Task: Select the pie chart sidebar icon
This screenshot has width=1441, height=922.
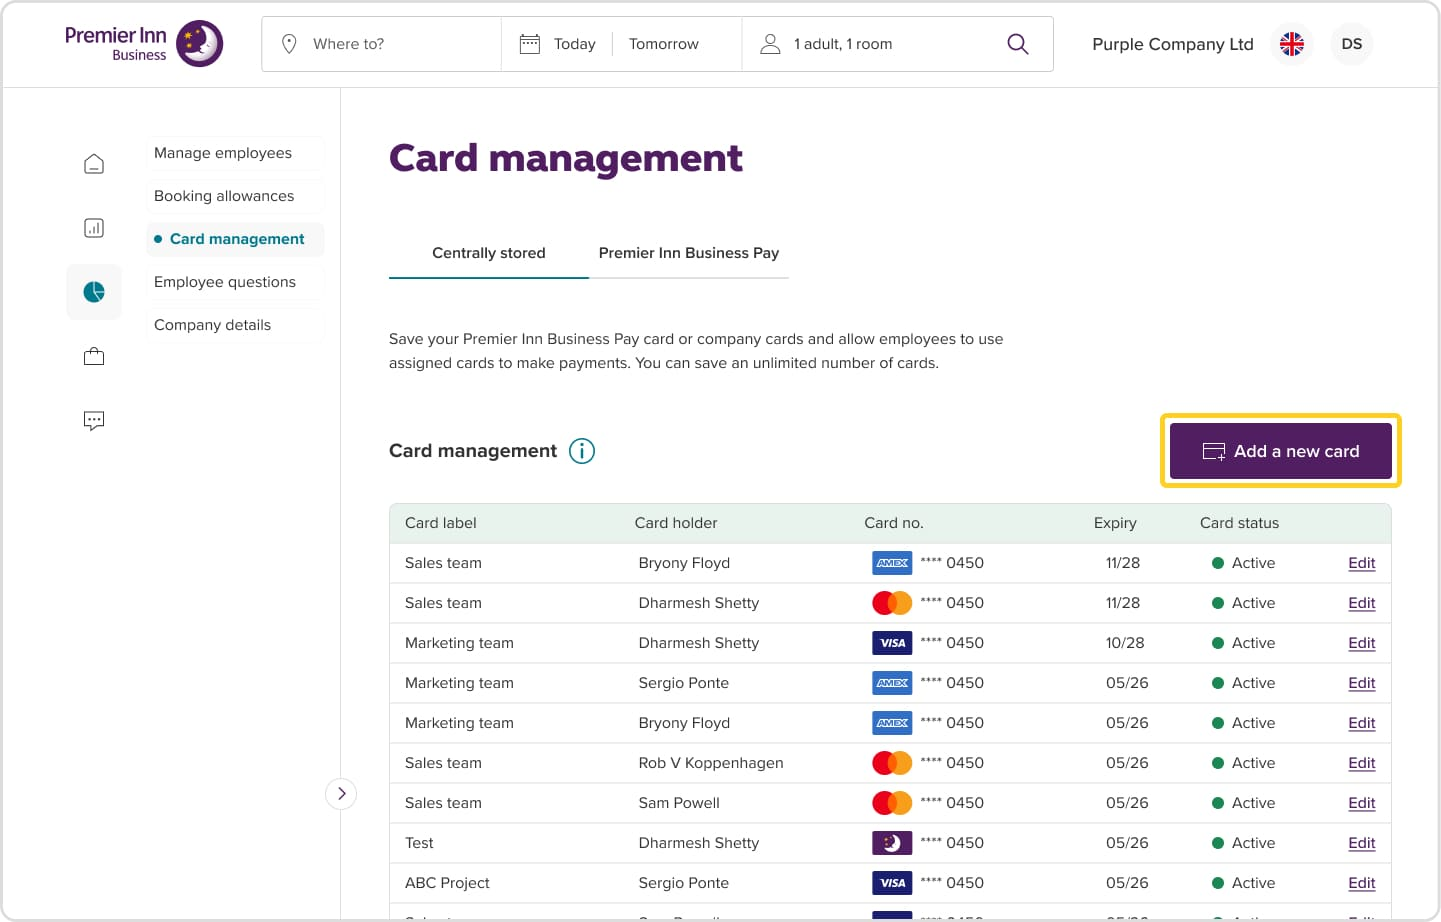Action: click(x=94, y=292)
